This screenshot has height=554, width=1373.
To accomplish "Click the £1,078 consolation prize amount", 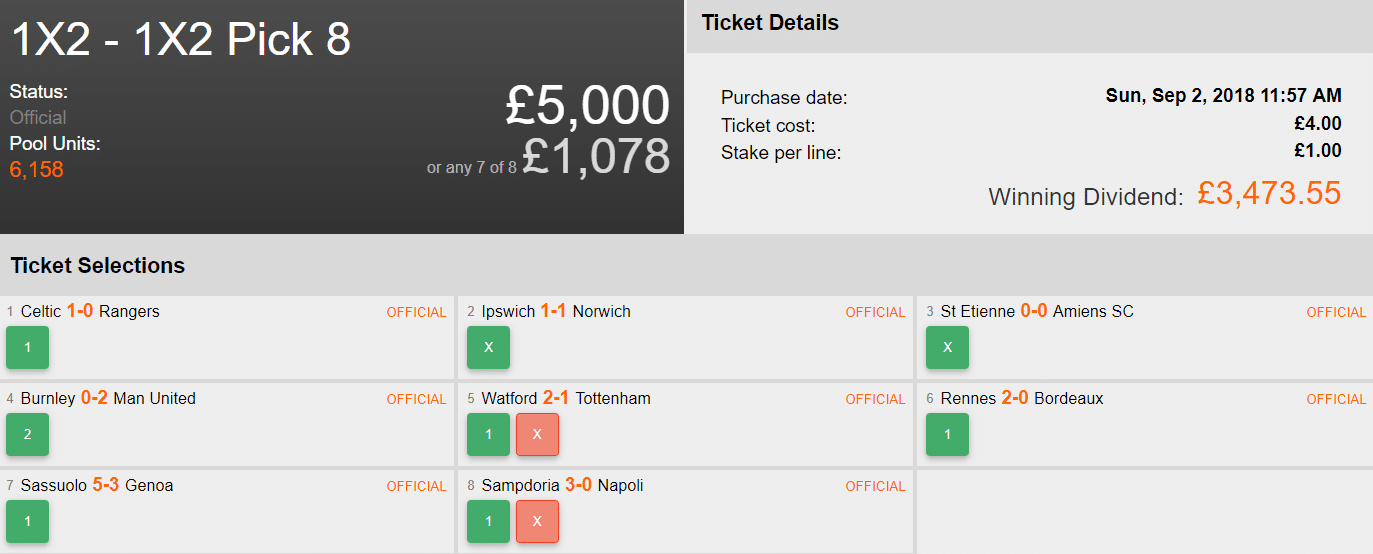I will pos(595,156).
